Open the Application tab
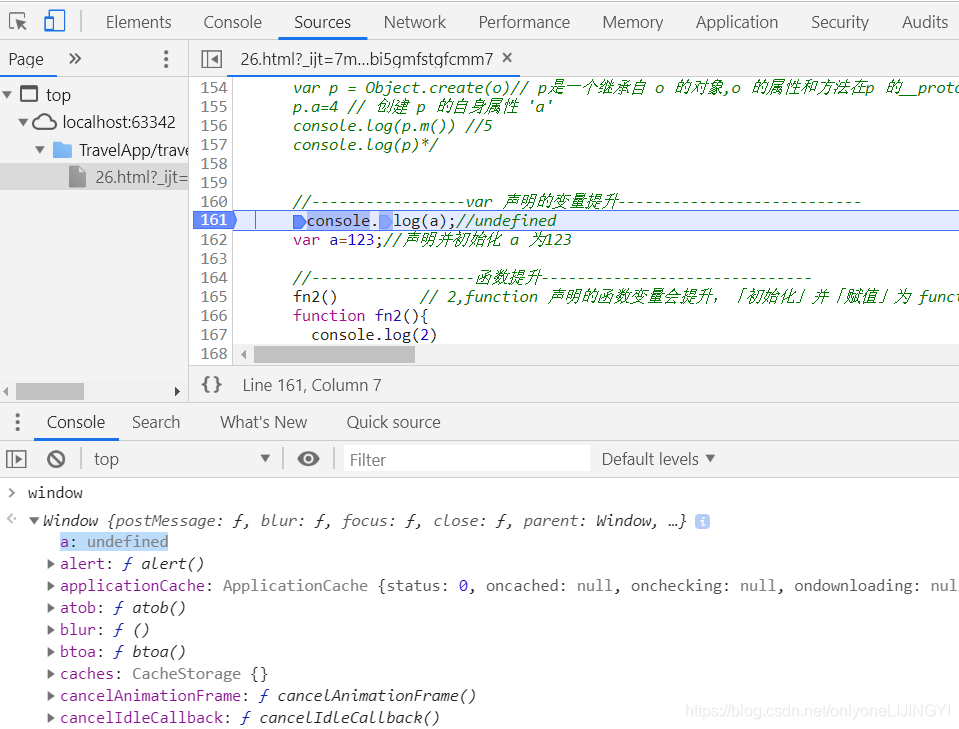959x729 pixels. coord(736,22)
